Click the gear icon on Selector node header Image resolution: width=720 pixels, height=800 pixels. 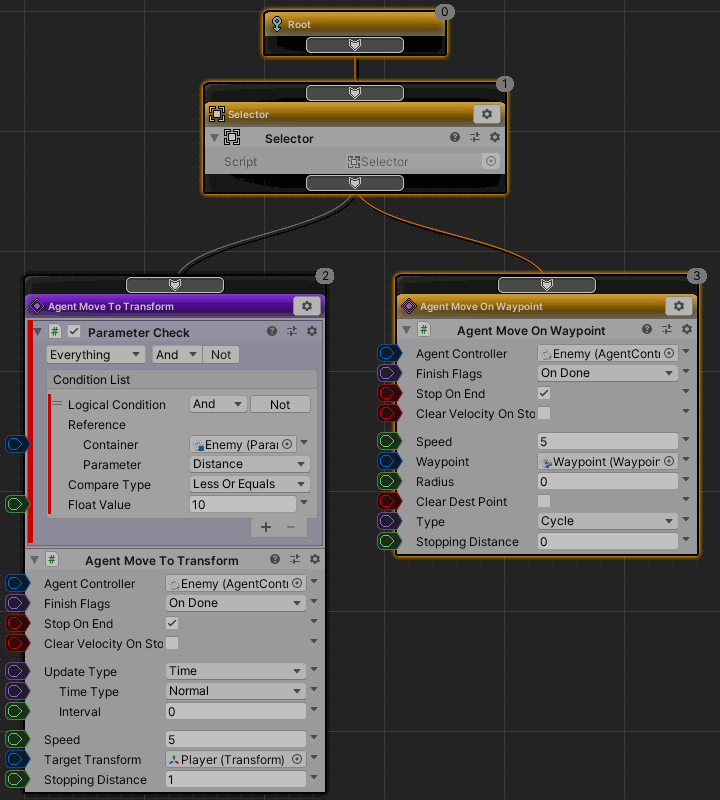click(486, 115)
